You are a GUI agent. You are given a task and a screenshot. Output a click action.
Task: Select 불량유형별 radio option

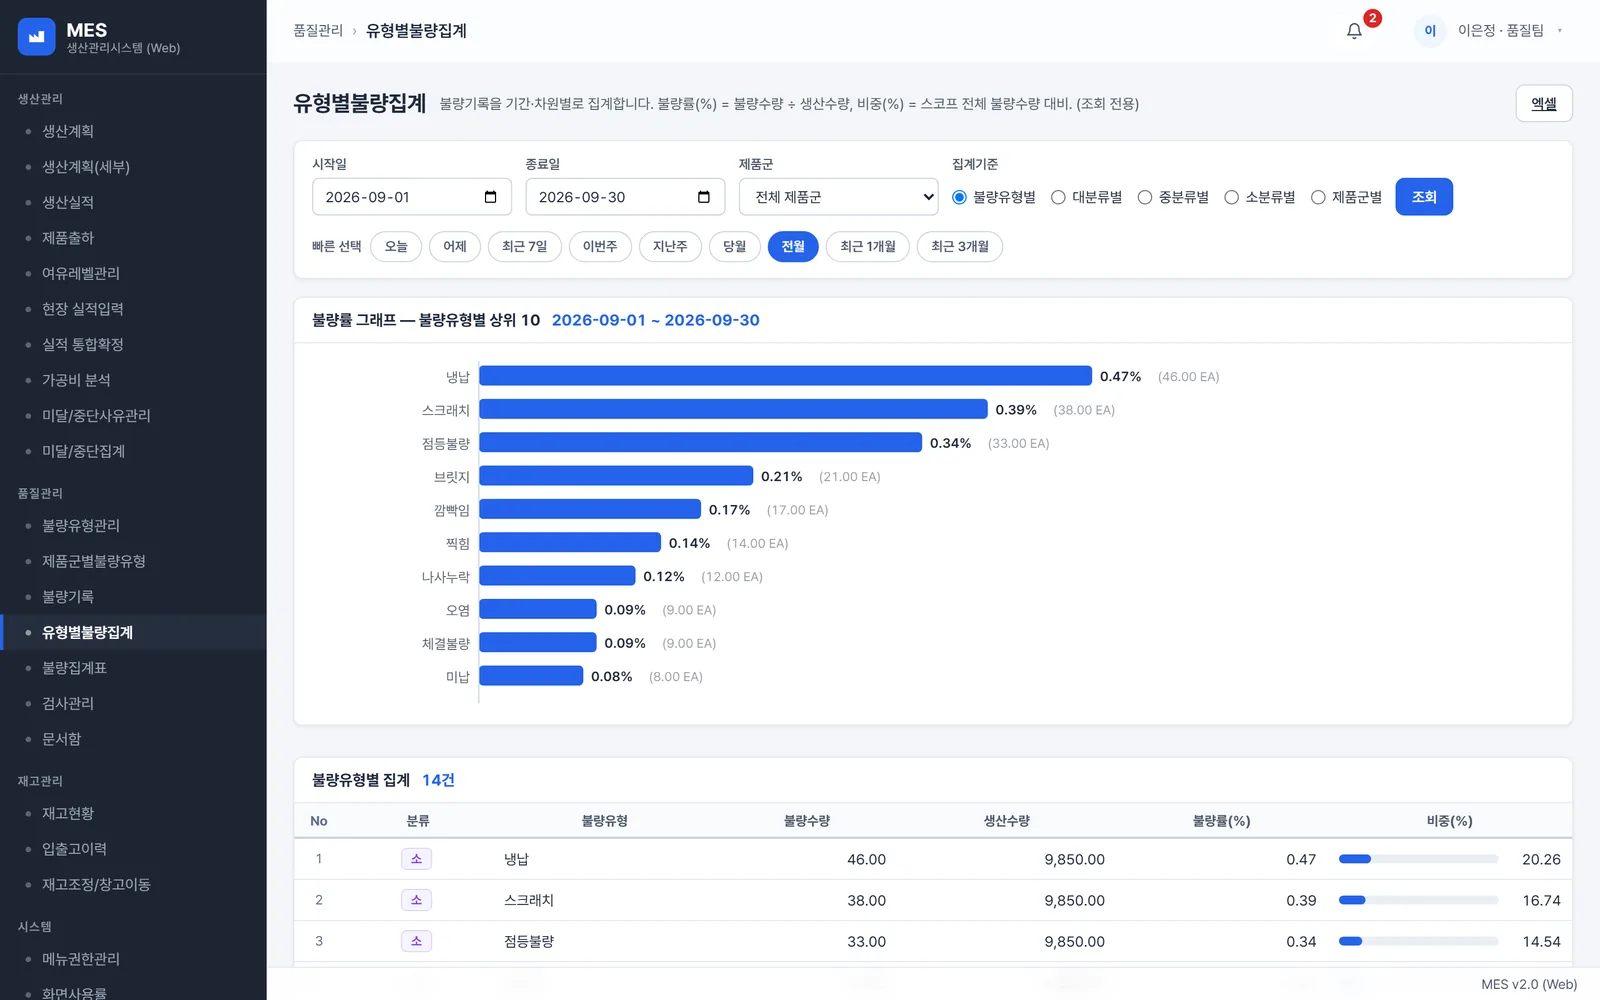[x=959, y=197]
